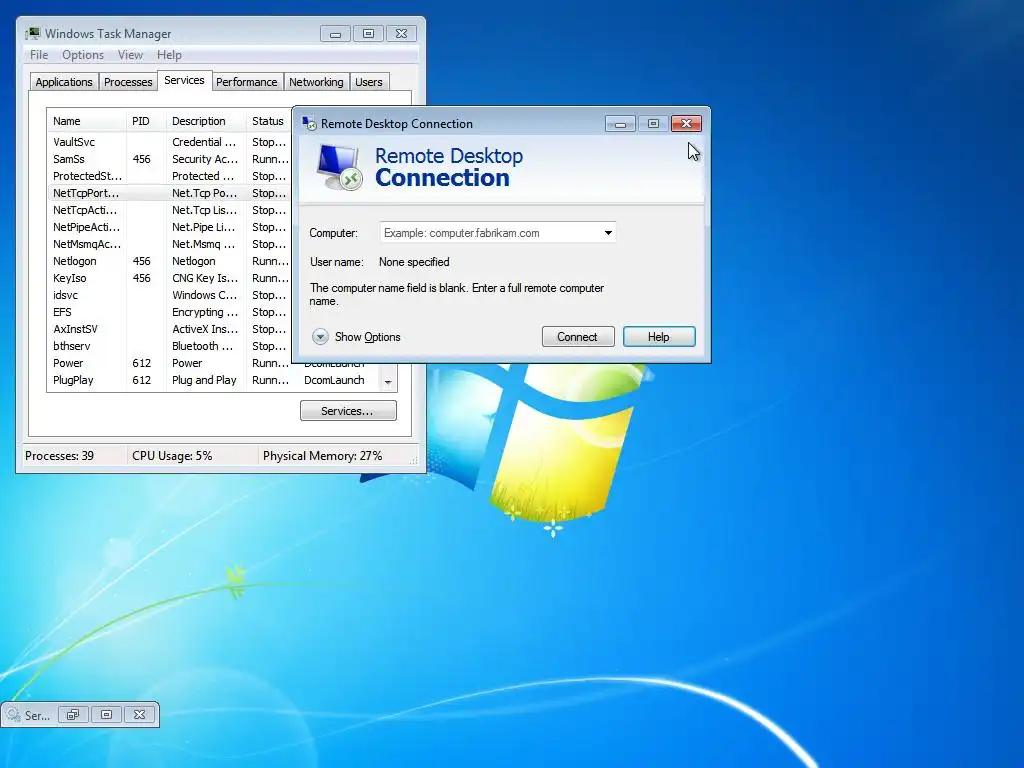This screenshot has width=1024, height=768.
Task: Open the View menu in Task Manager
Action: coord(130,55)
